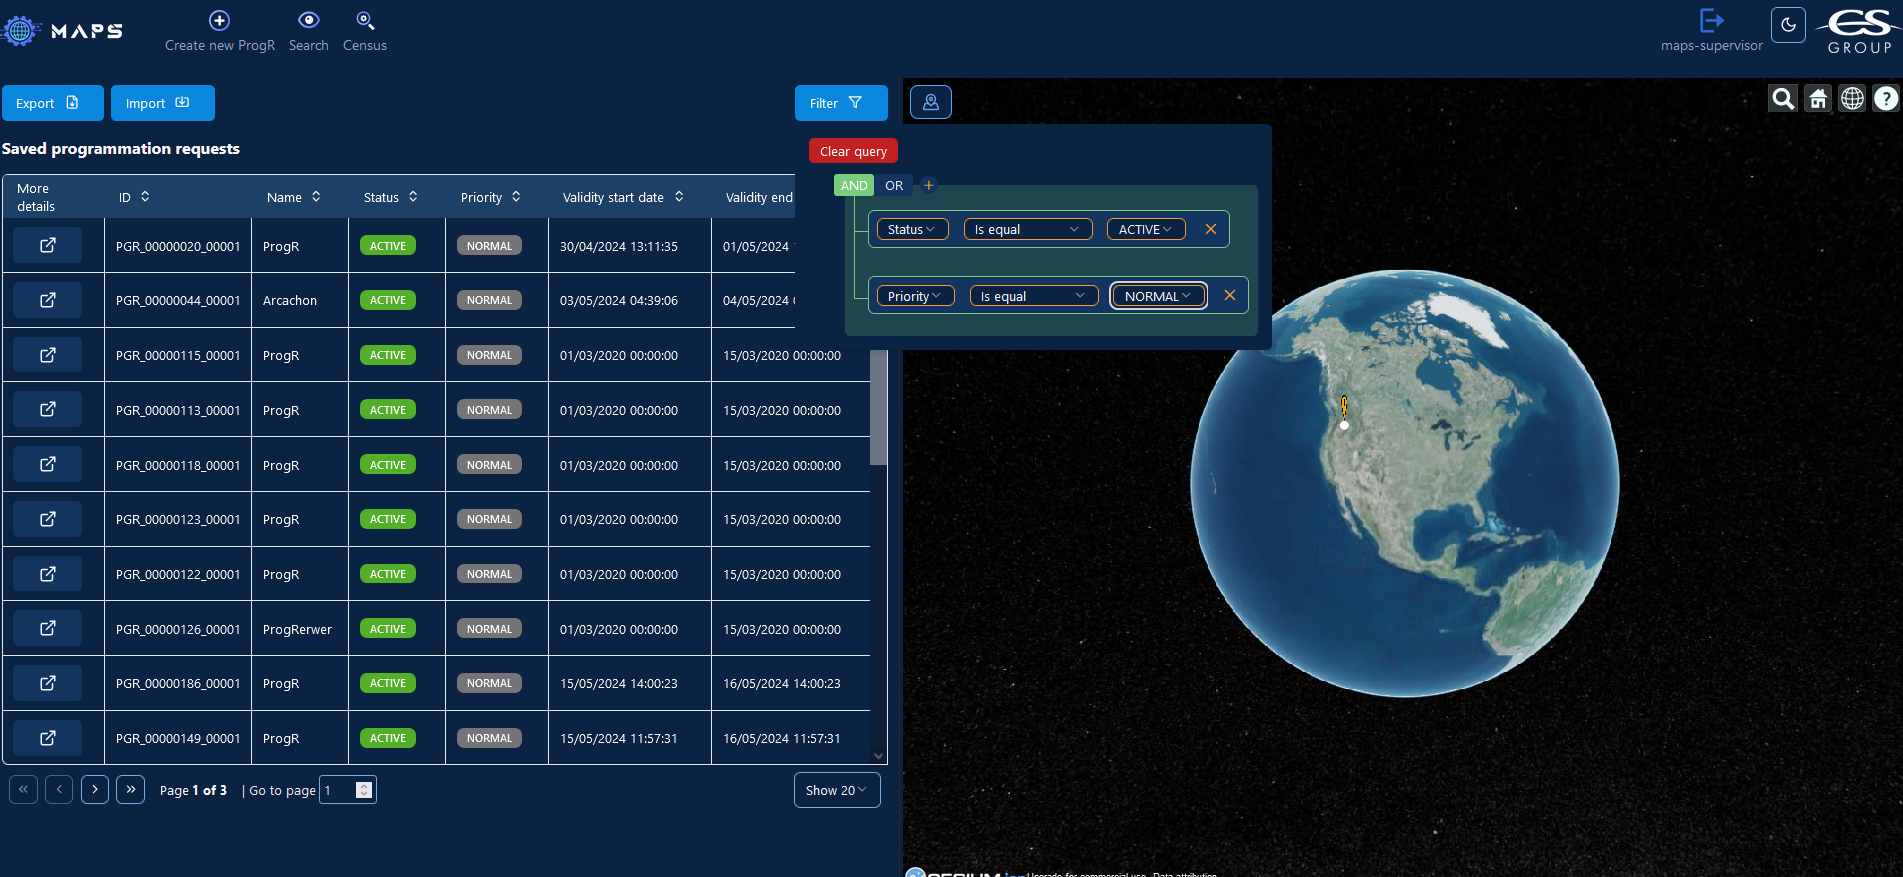Screen dimensions: 1903x877
Task: Open the globe base layer picker
Action: pyautogui.click(x=1852, y=99)
